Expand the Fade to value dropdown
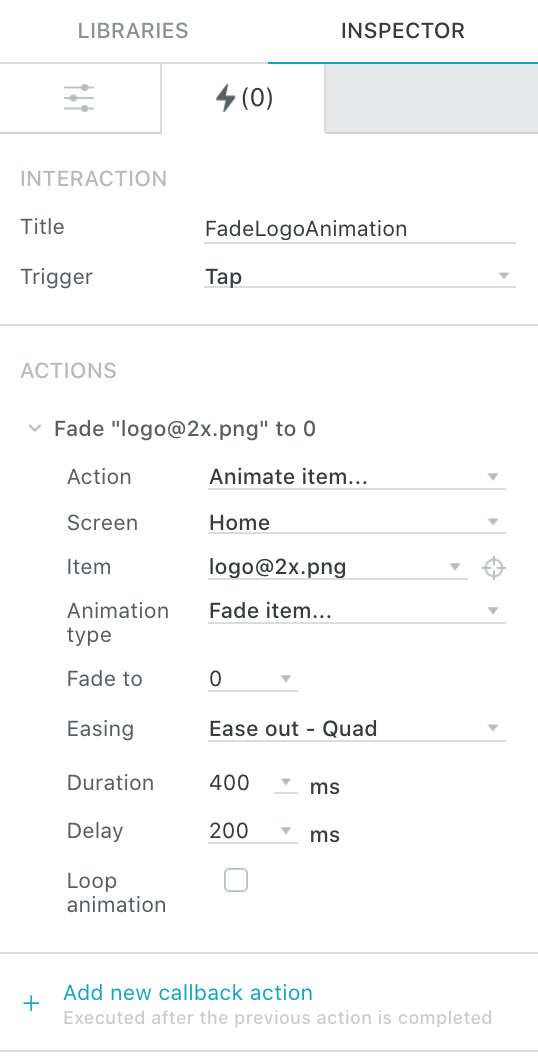This screenshot has height=1060, width=538. 253,679
